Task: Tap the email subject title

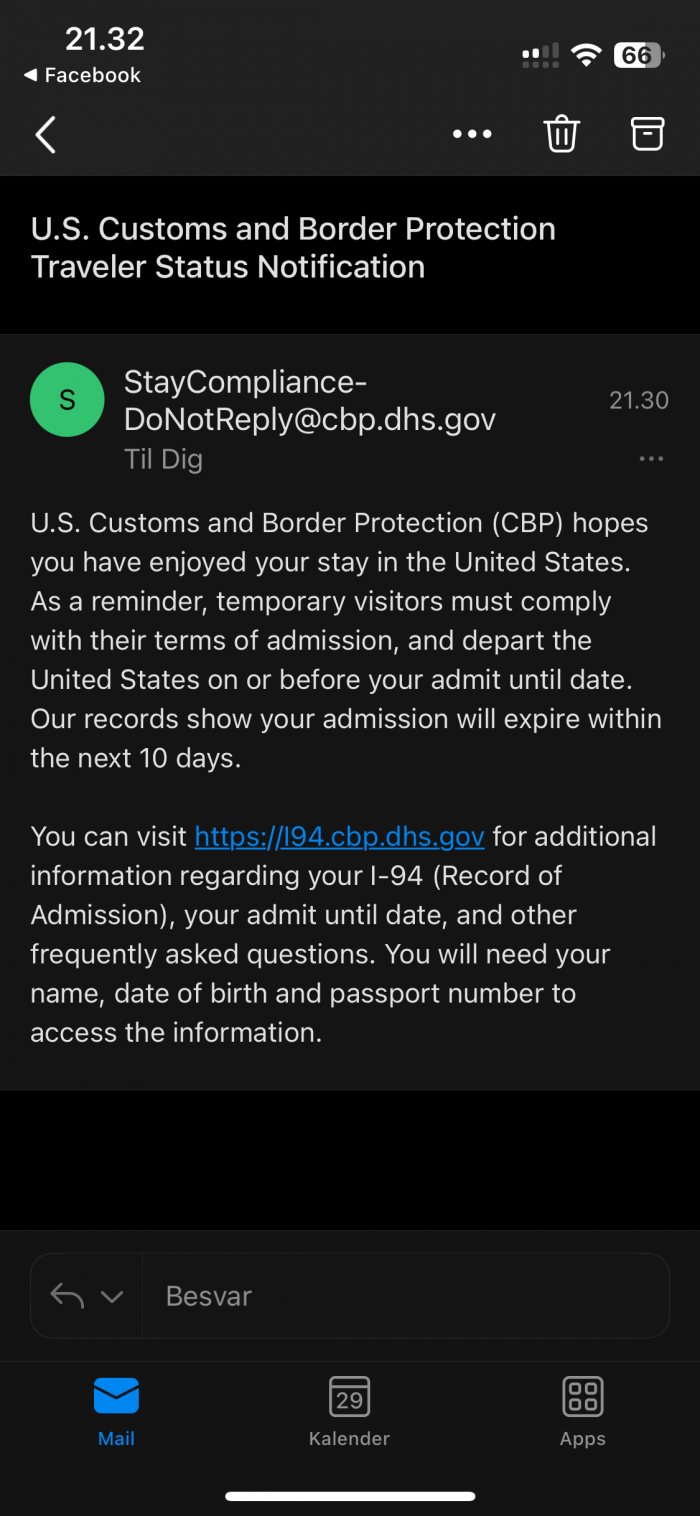Action: click(293, 248)
